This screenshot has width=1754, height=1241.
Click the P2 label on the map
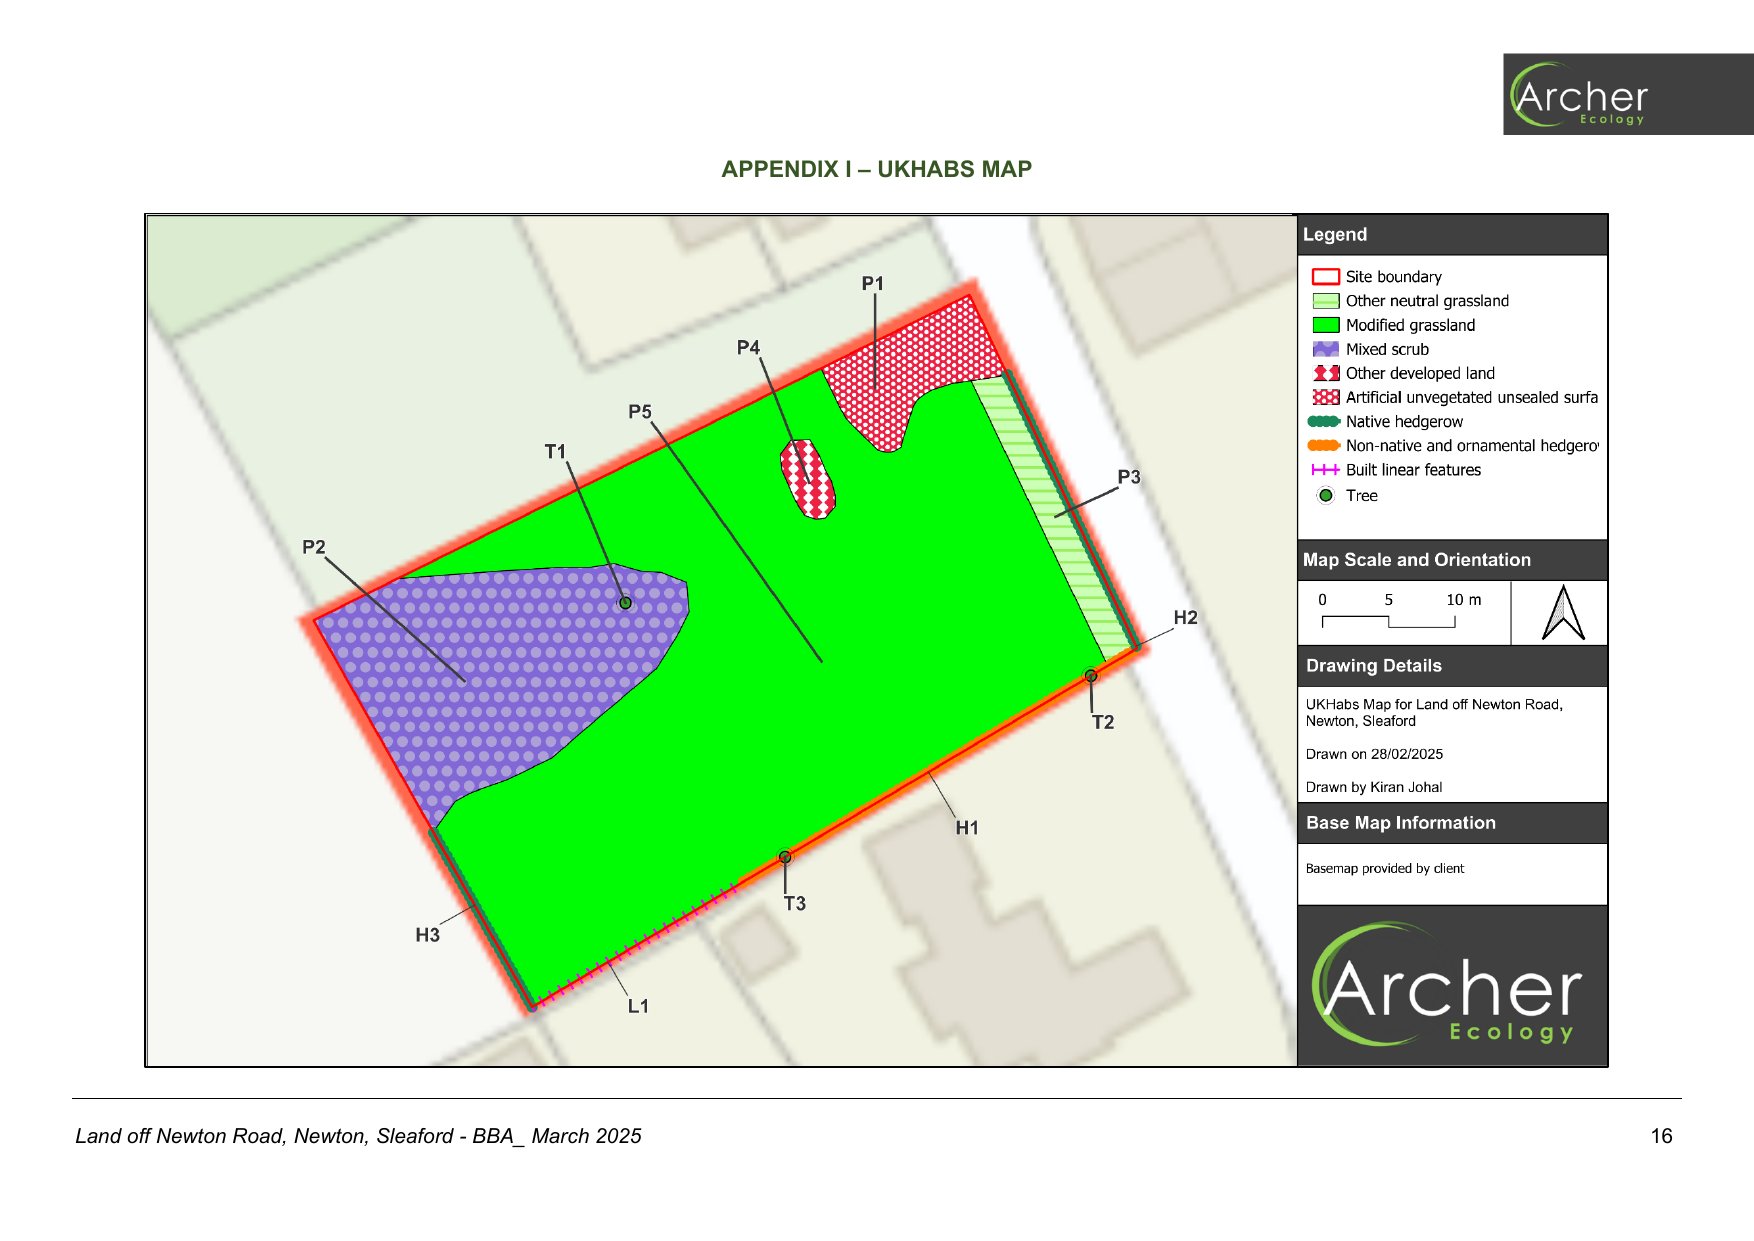tap(314, 547)
